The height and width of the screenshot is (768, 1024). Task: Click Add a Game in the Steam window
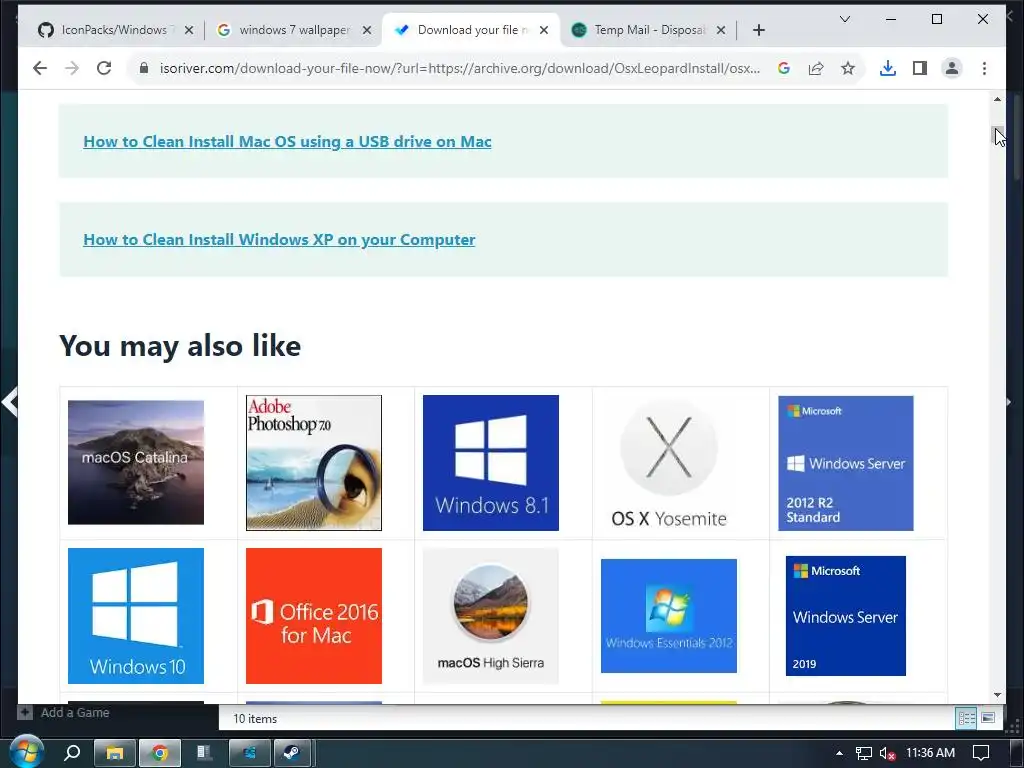63,712
